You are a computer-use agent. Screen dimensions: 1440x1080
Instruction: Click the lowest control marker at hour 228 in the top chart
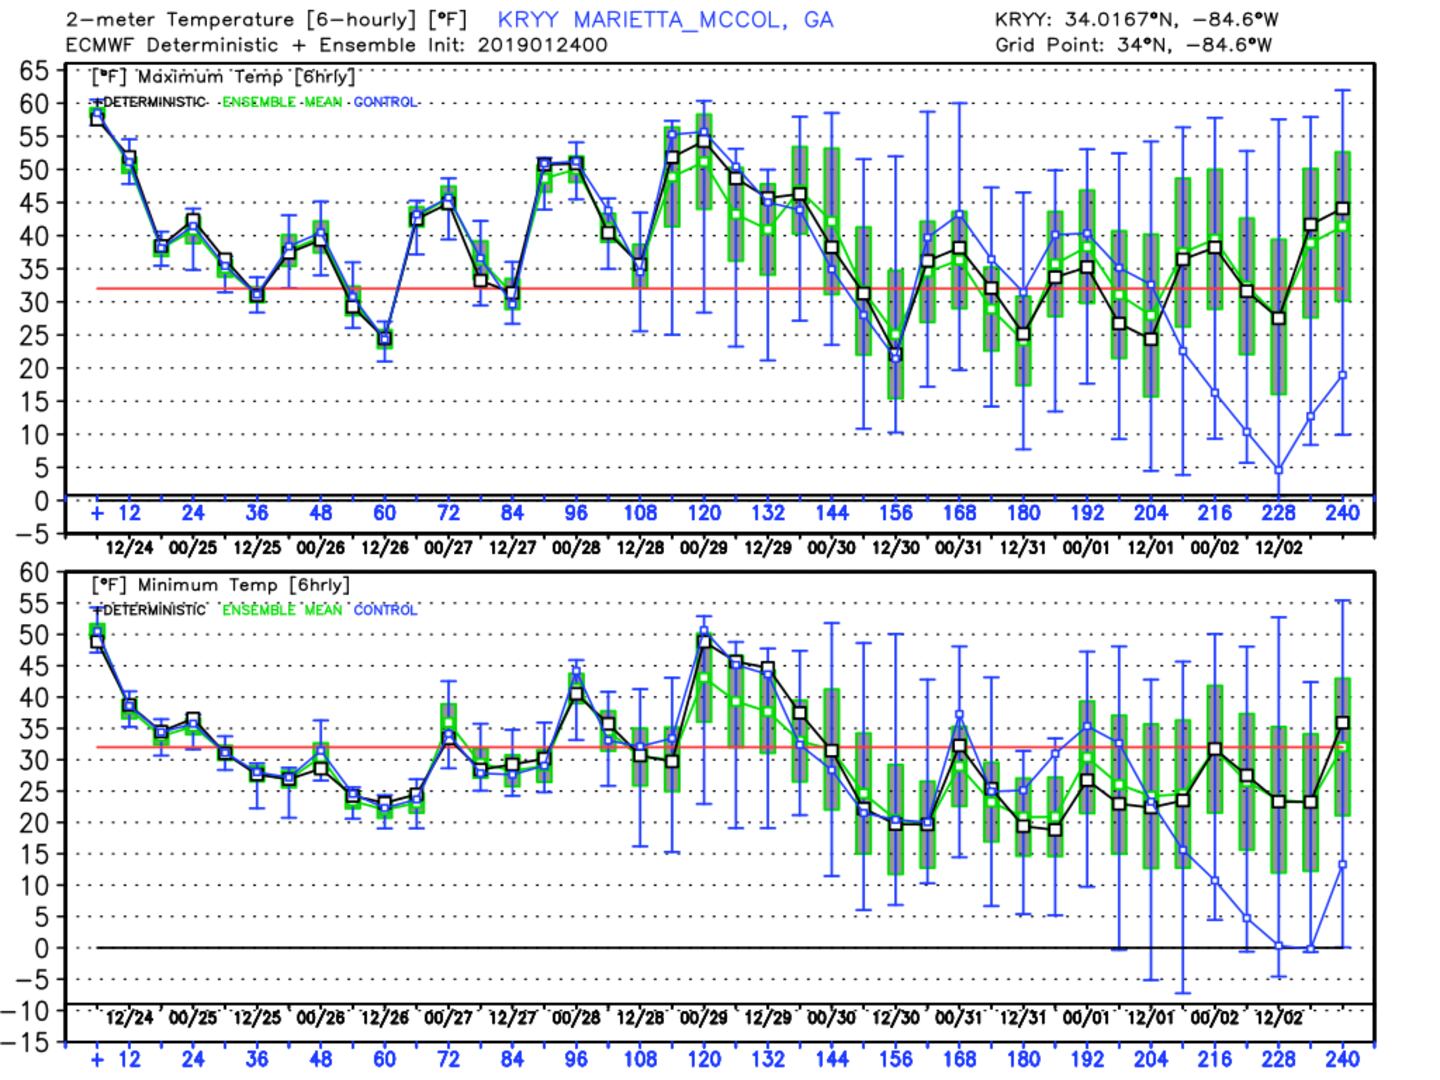pyautogui.click(x=1278, y=470)
